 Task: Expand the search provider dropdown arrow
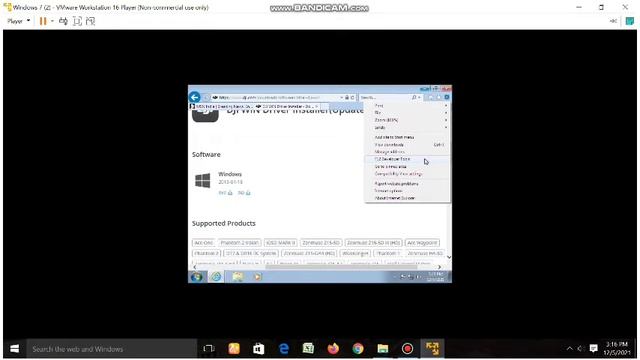coord(419,98)
